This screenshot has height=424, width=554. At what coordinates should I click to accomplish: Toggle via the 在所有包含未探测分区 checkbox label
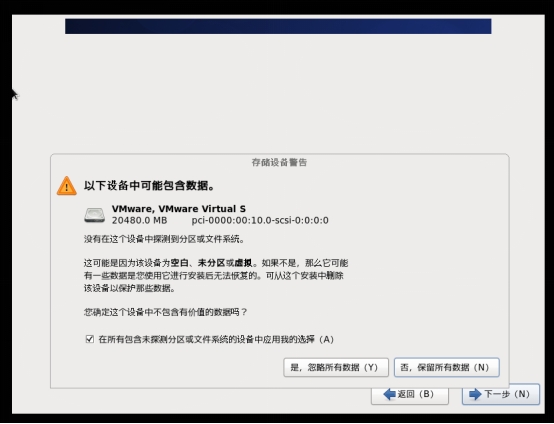click(216, 340)
